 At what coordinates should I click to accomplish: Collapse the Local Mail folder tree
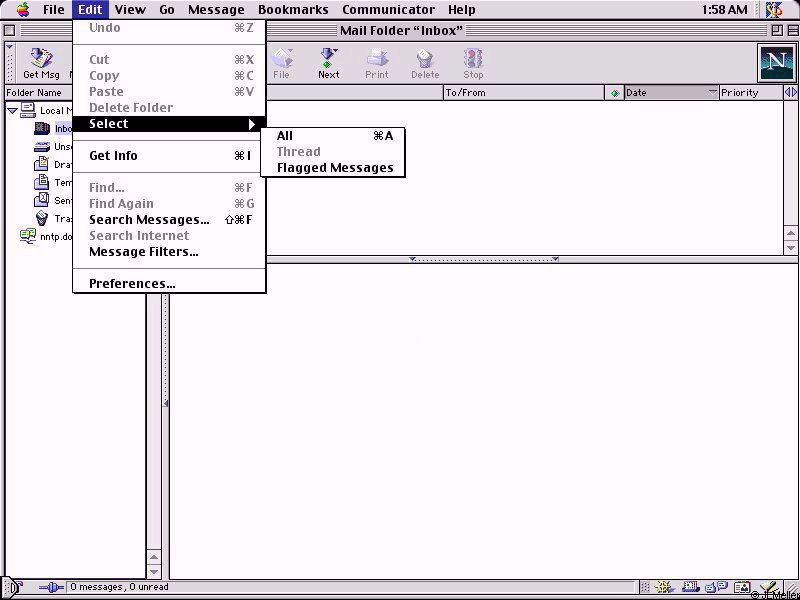12,111
